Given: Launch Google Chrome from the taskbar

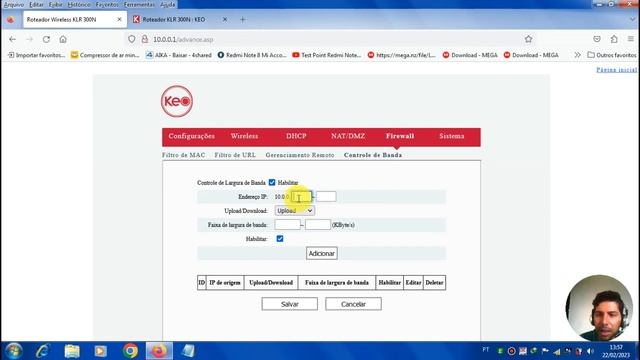Looking at the screenshot, I should [x=130, y=351].
